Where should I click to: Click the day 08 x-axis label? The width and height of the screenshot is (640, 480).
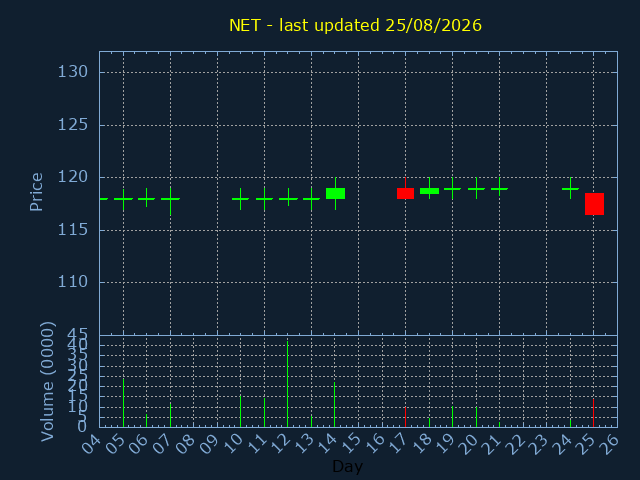click(186, 443)
